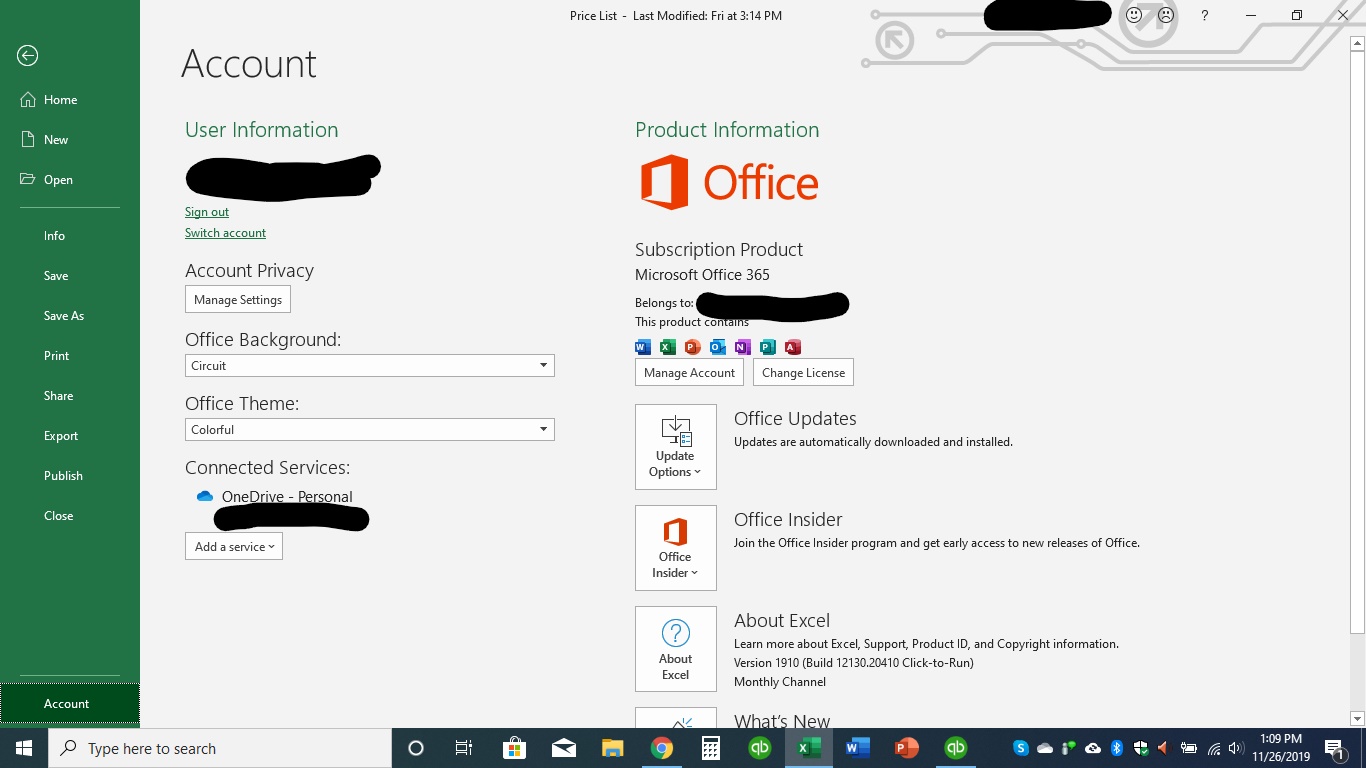Click the Office logo in Product Information

728,182
